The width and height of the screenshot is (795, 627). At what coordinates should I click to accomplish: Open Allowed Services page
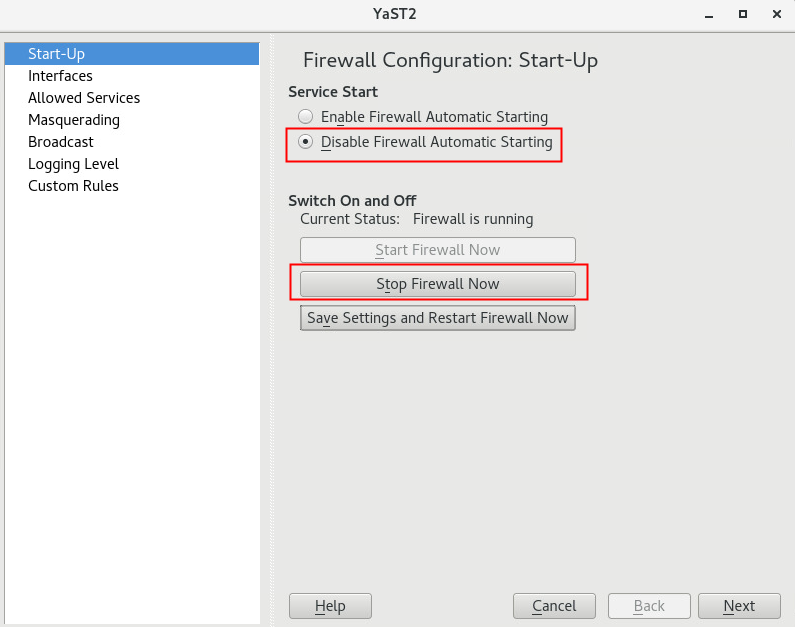click(x=84, y=98)
